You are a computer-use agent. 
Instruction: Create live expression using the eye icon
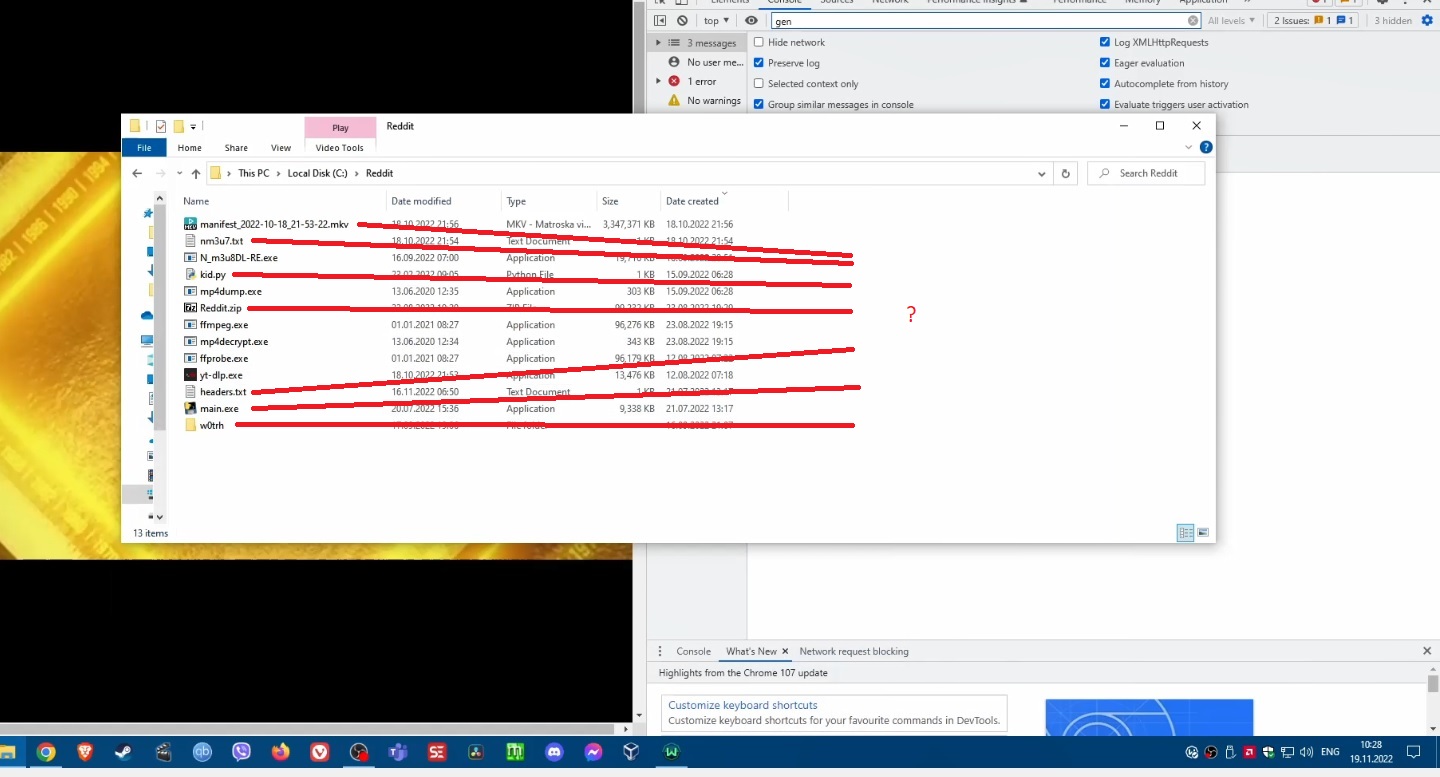(751, 20)
